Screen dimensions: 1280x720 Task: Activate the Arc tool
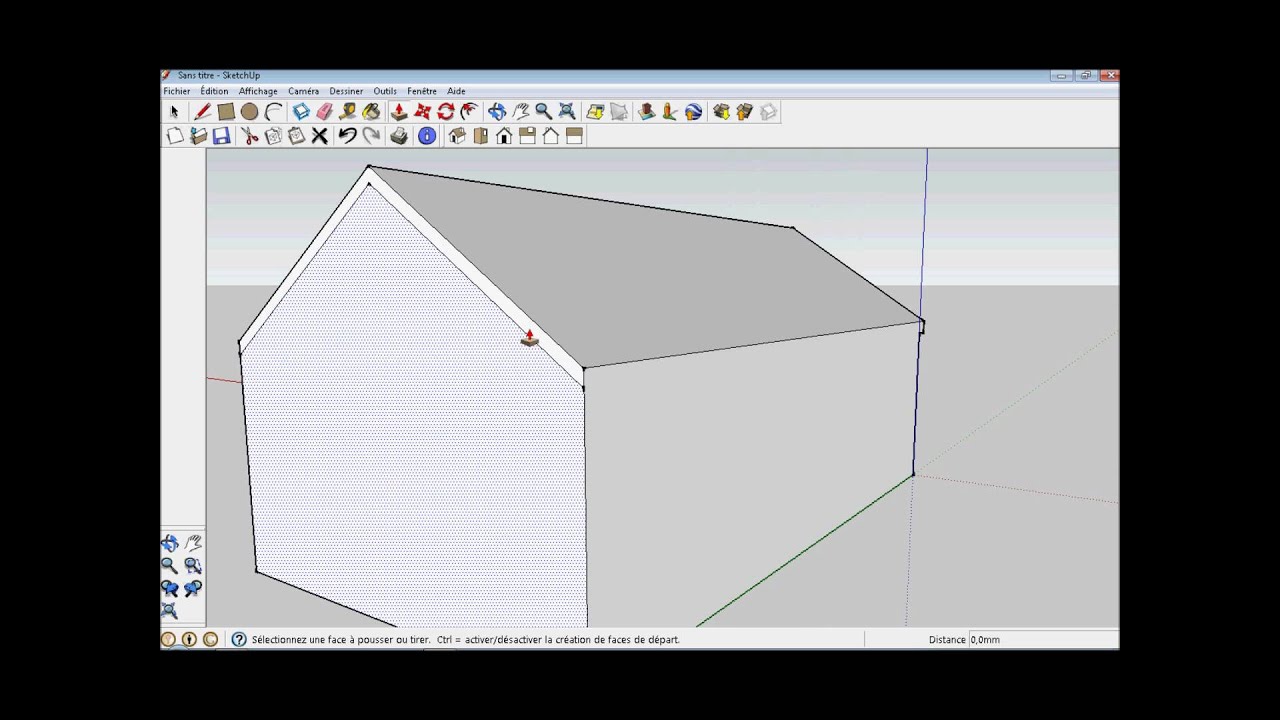pyautogui.click(x=273, y=112)
